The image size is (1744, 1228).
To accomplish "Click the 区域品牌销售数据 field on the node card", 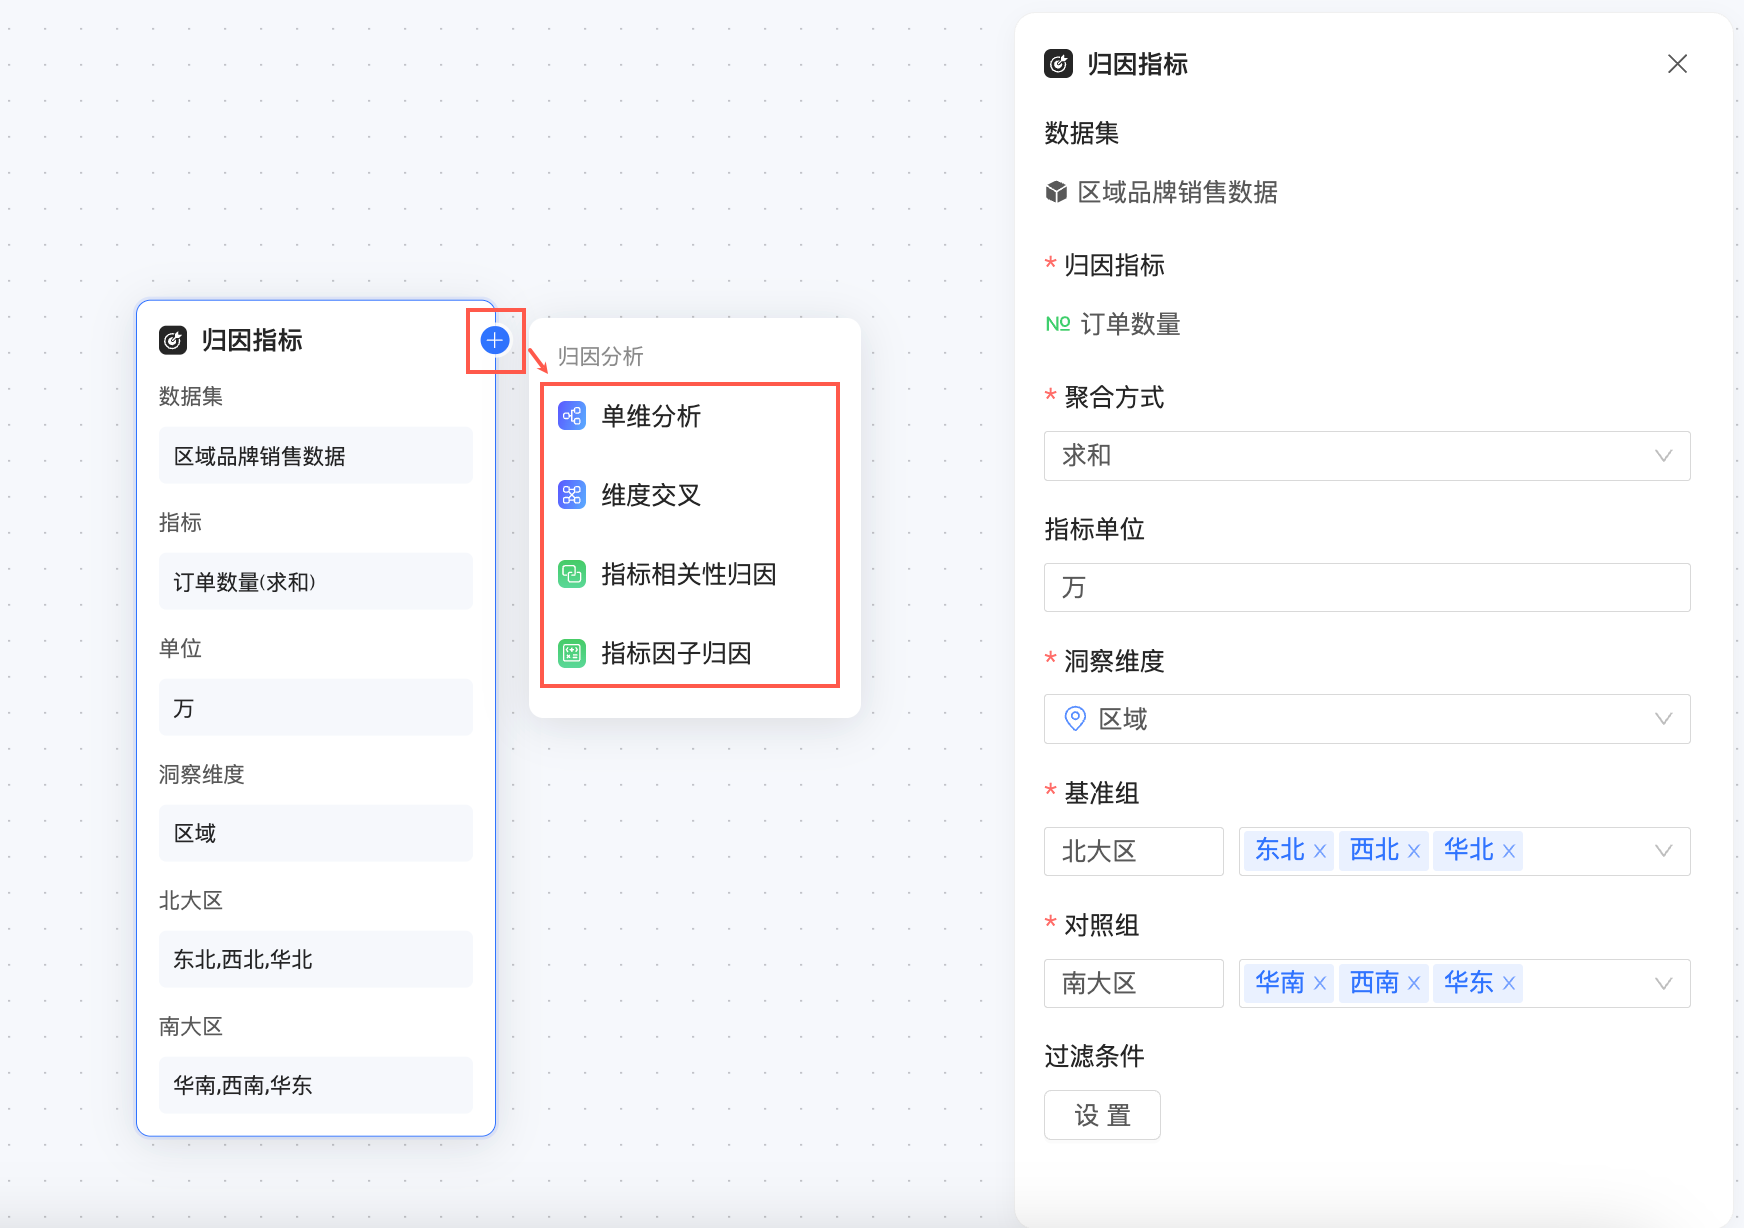I will click(x=316, y=456).
